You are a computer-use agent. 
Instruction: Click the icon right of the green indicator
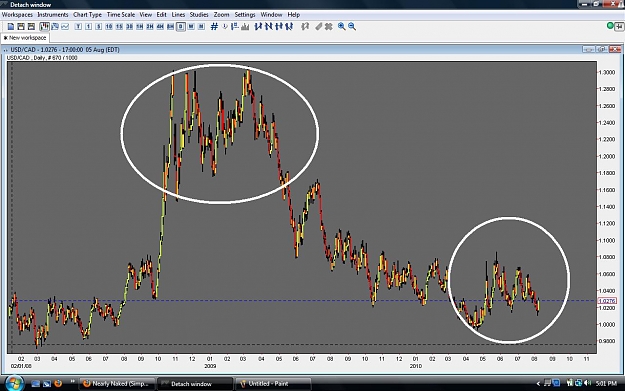(x=619, y=27)
